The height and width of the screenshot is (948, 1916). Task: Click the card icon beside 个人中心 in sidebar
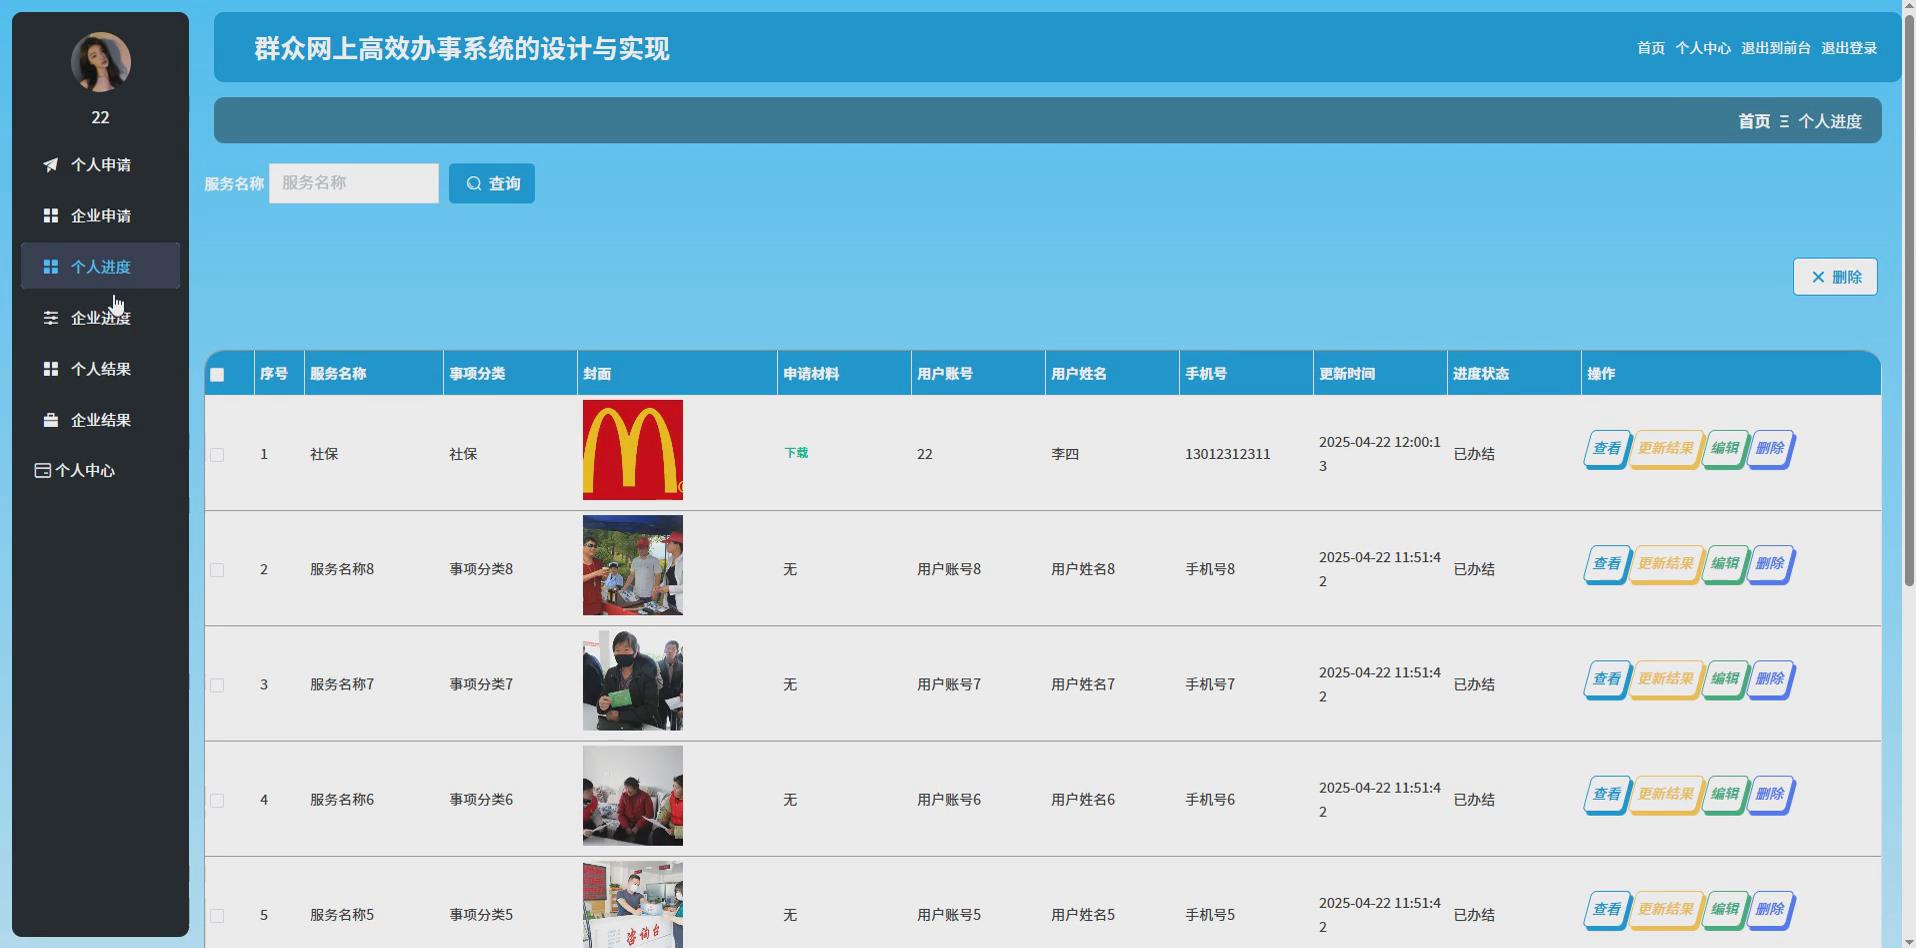[42, 470]
